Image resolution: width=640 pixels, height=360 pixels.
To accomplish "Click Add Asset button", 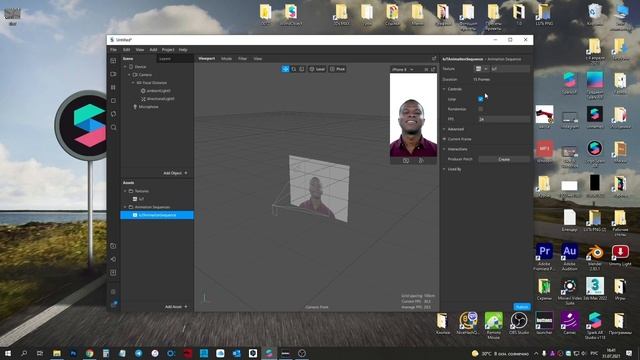I will (x=176, y=307).
